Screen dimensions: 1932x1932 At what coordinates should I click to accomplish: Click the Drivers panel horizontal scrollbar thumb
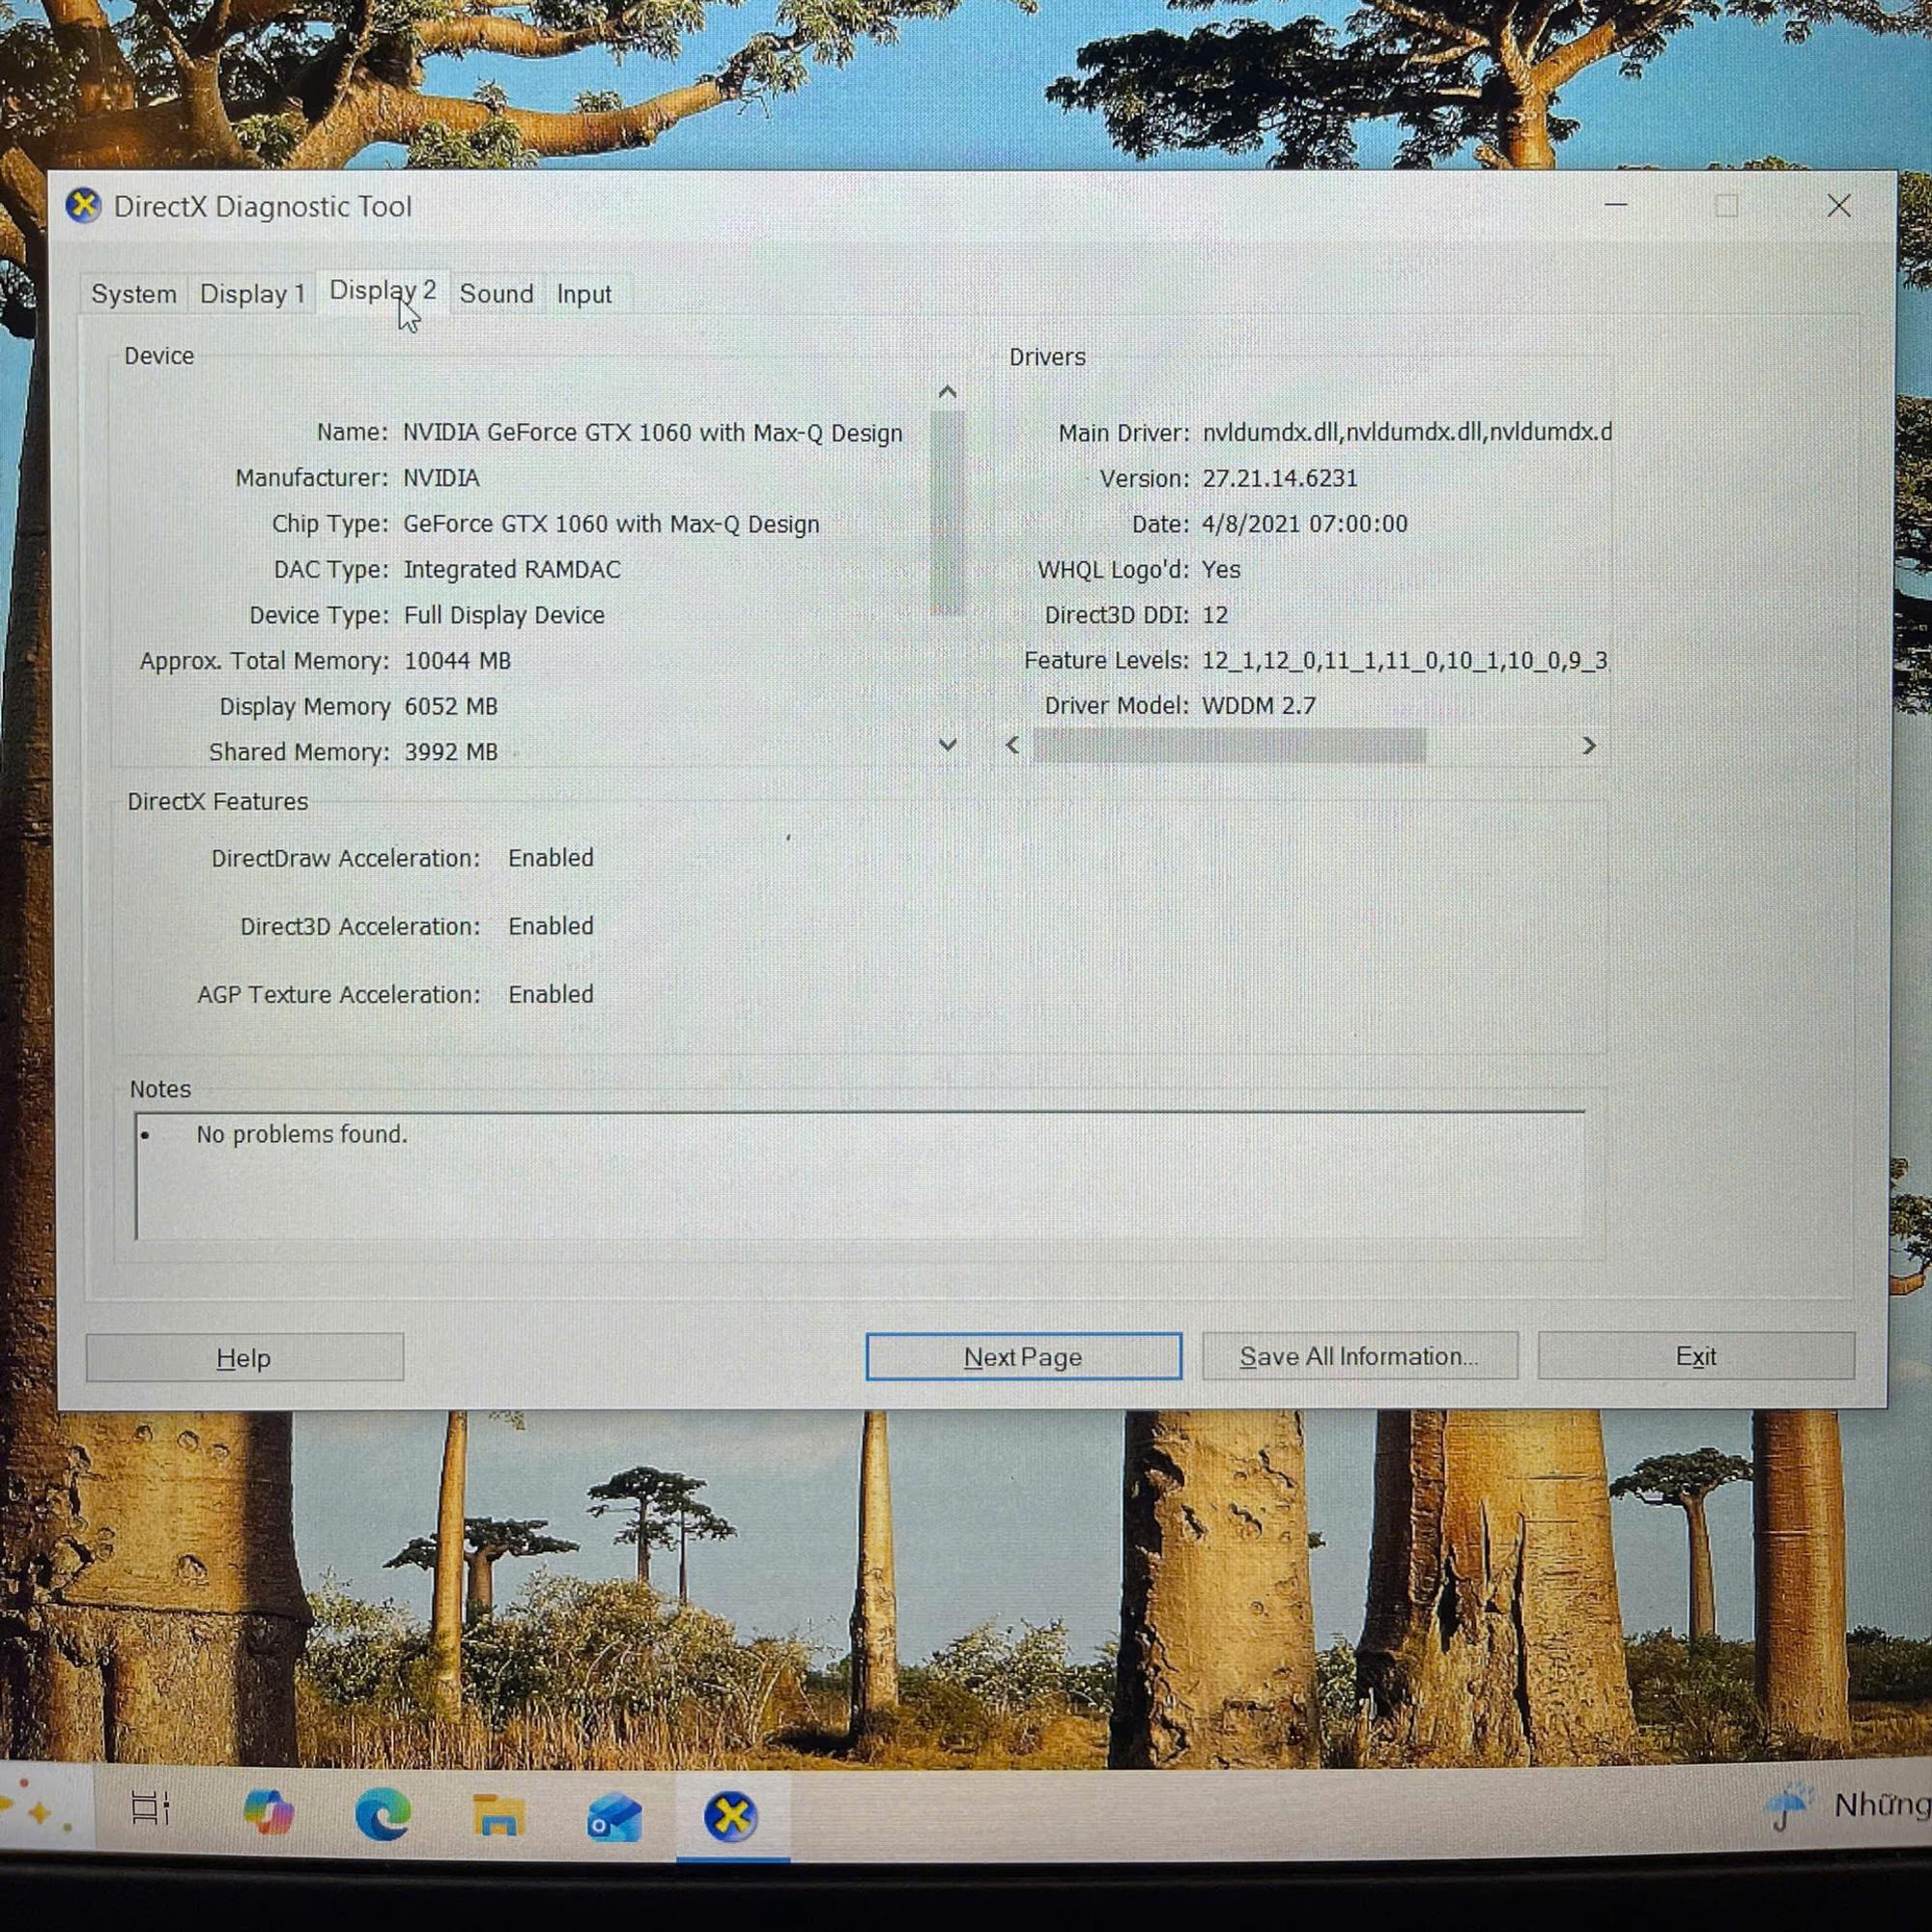click(1229, 746)
